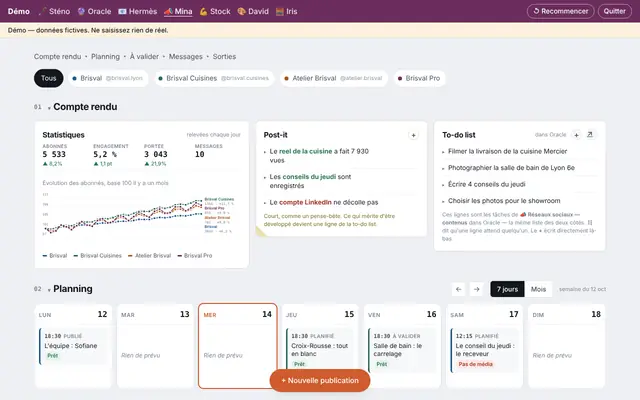Filter by Atelier Brisval account
640x400 pixels.
click(333, 78)
